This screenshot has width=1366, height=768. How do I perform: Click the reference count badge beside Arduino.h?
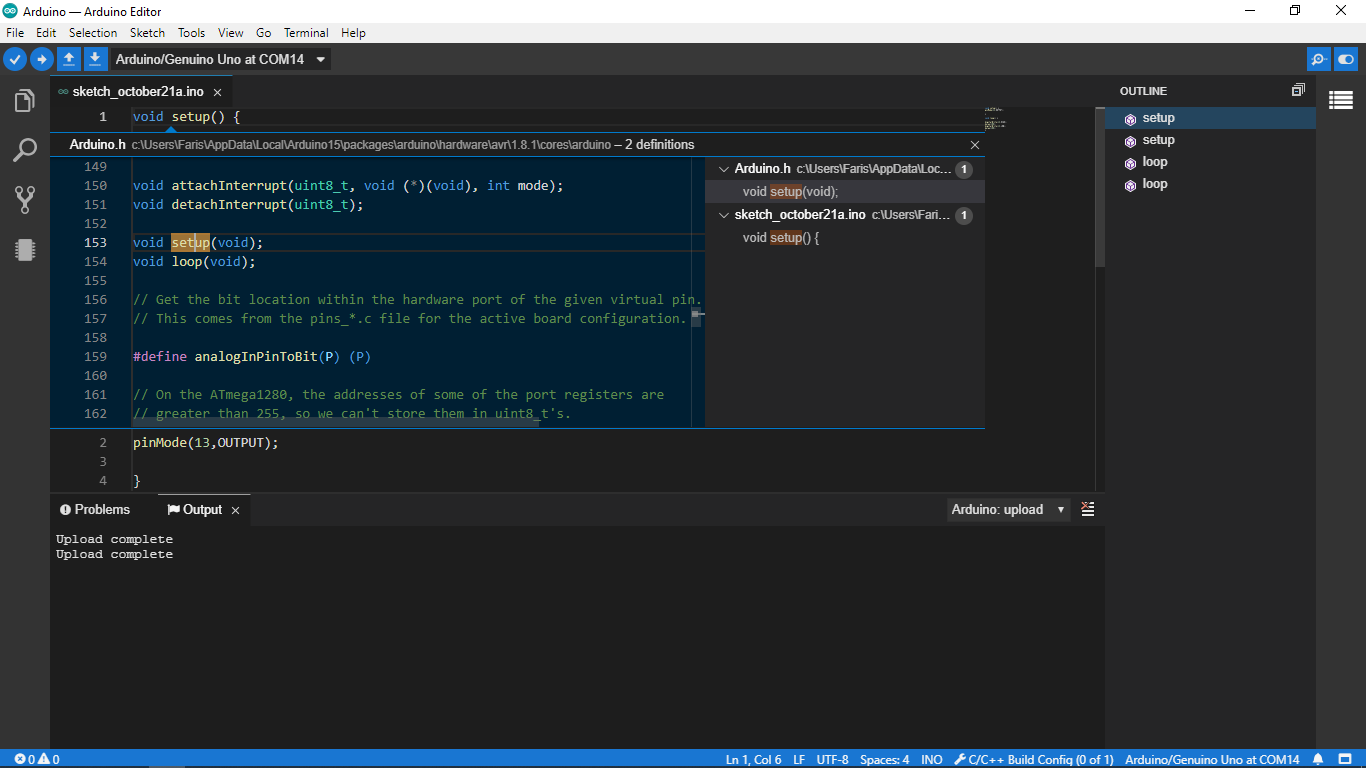pyautogui.click(x=964, y=170)
